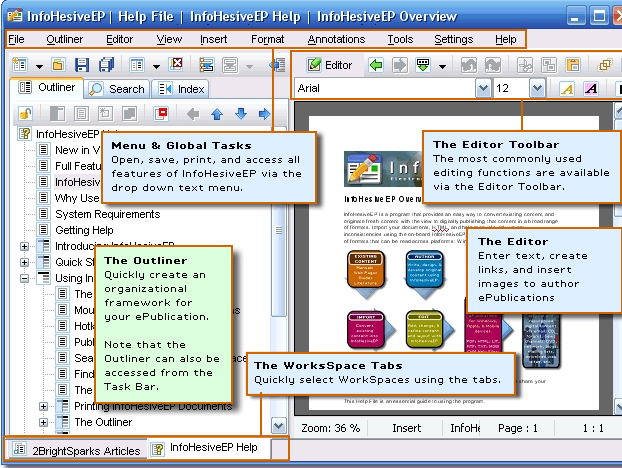
Task: Click the lined document Outliner icon
Action: pos(81,114)
